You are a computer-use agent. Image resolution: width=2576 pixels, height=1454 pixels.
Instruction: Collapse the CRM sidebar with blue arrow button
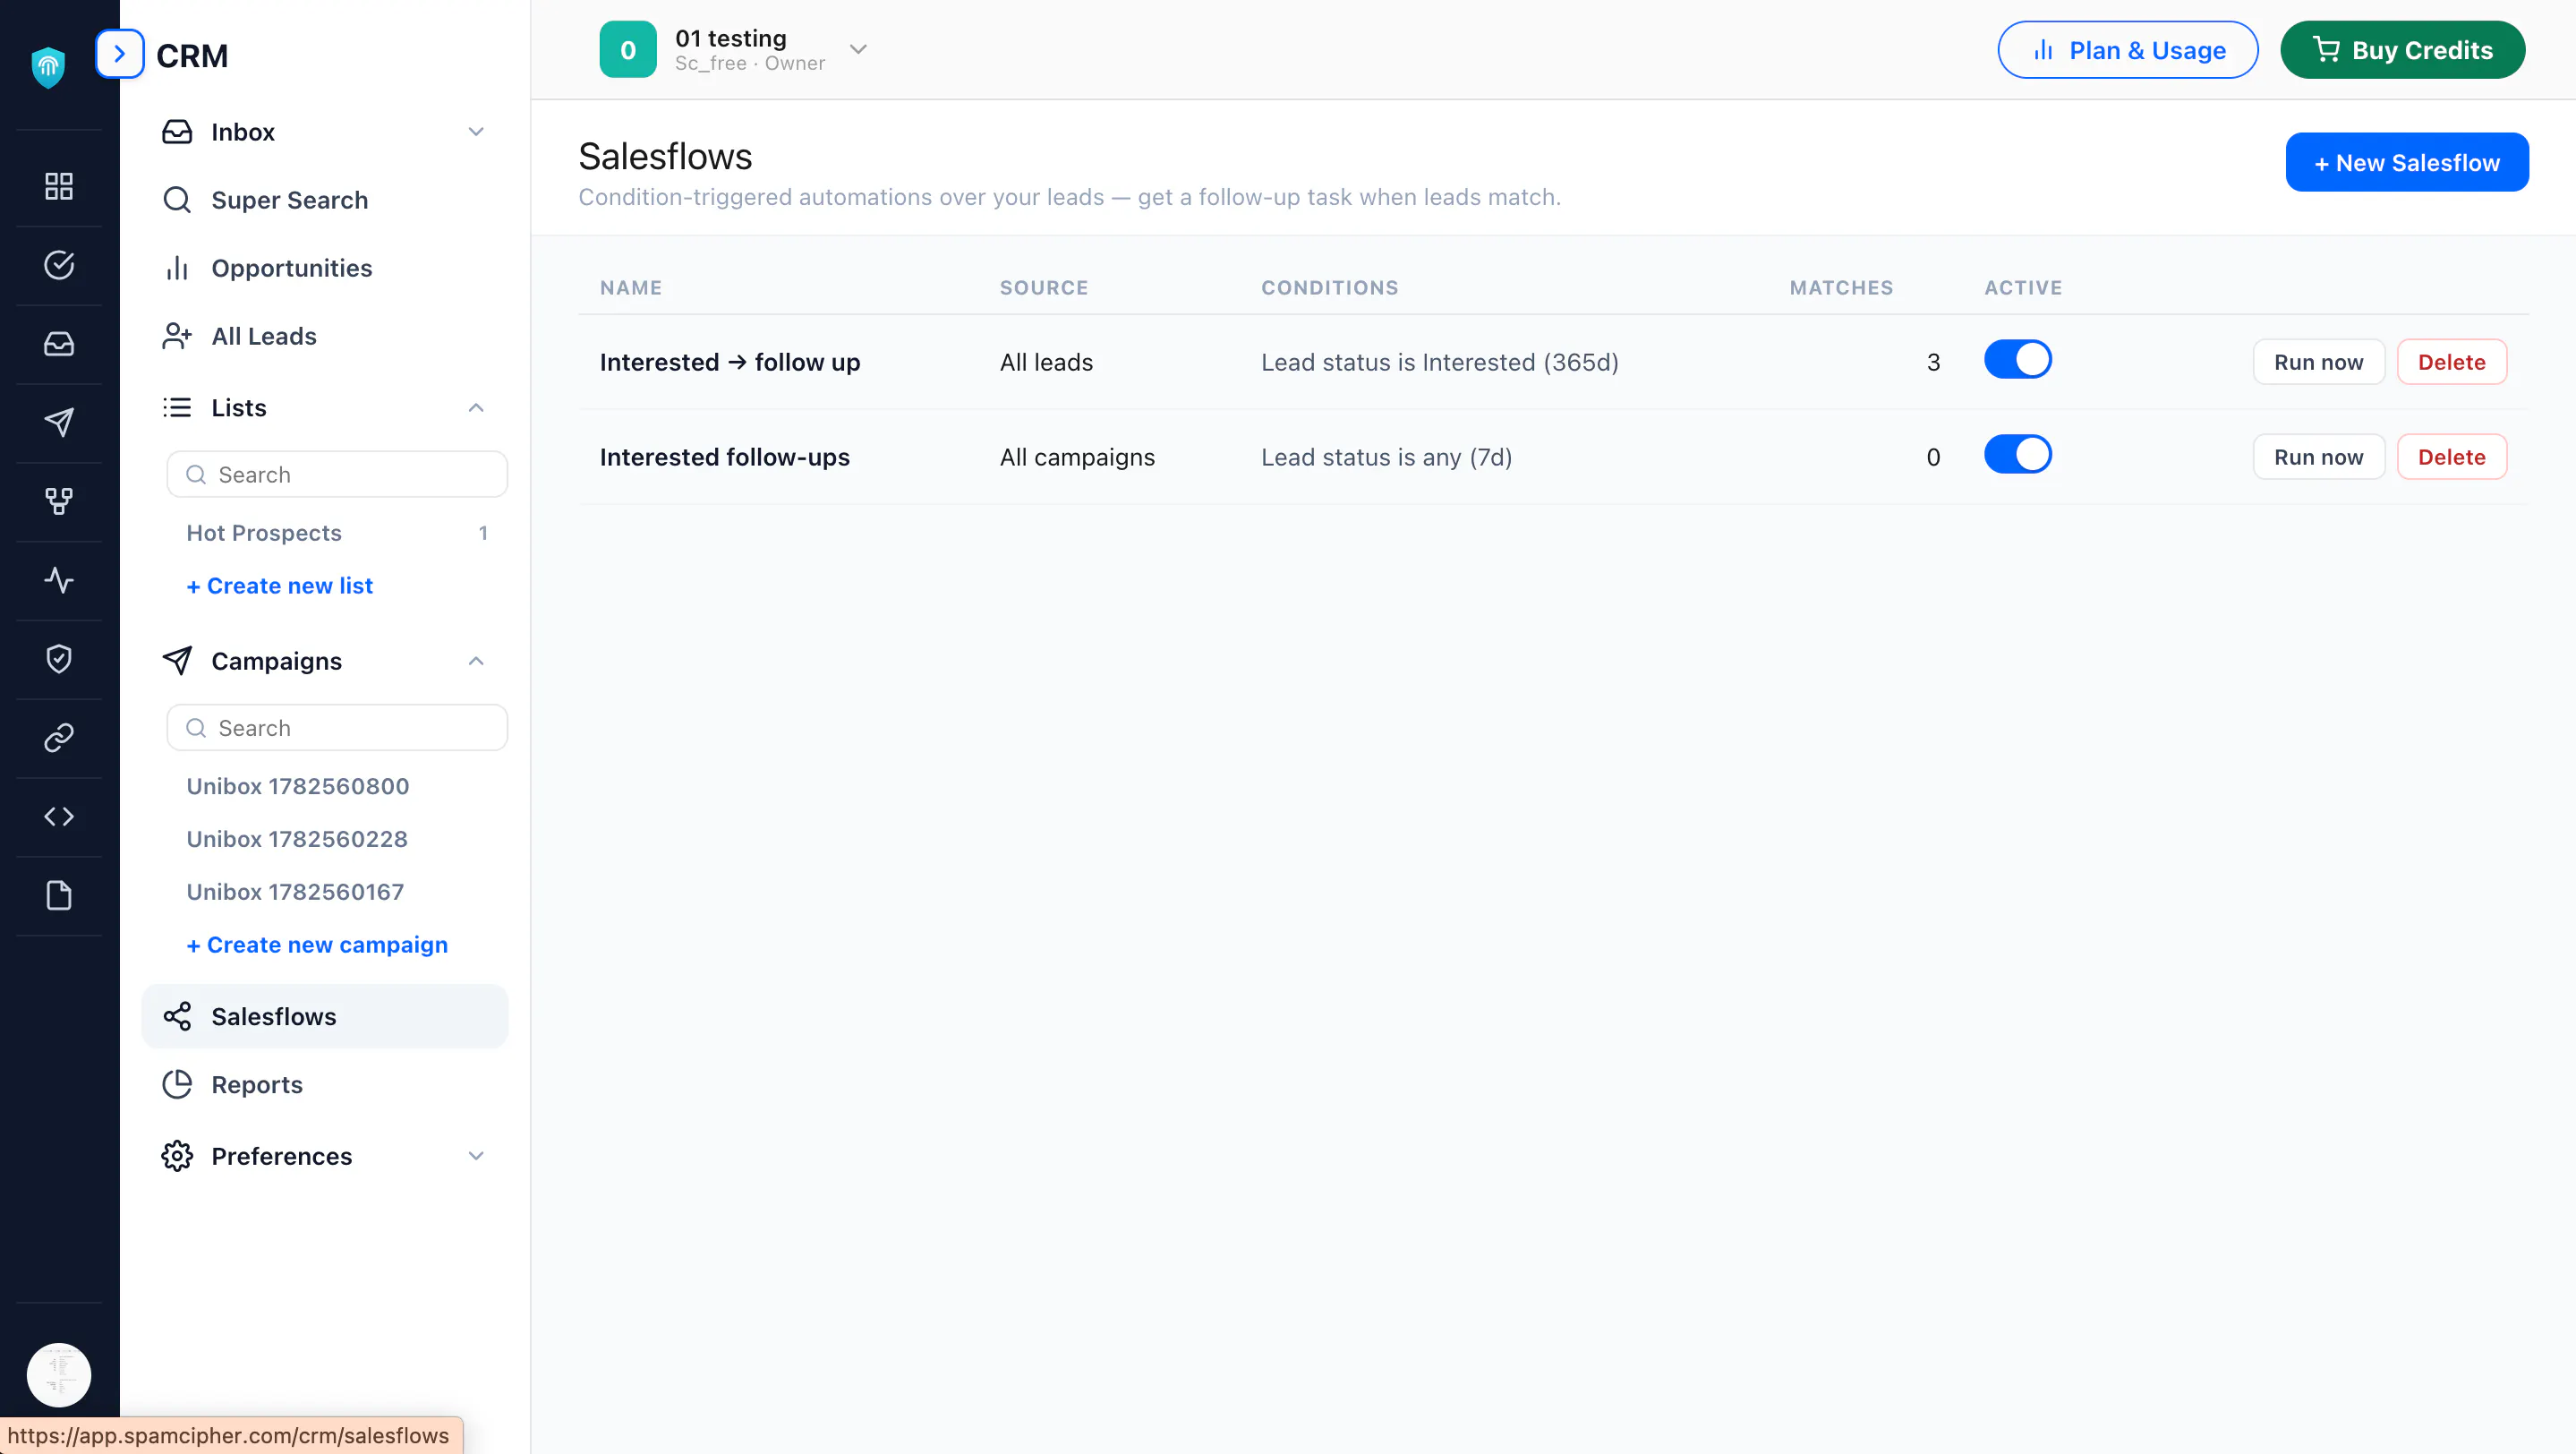(x=120, y=54)
